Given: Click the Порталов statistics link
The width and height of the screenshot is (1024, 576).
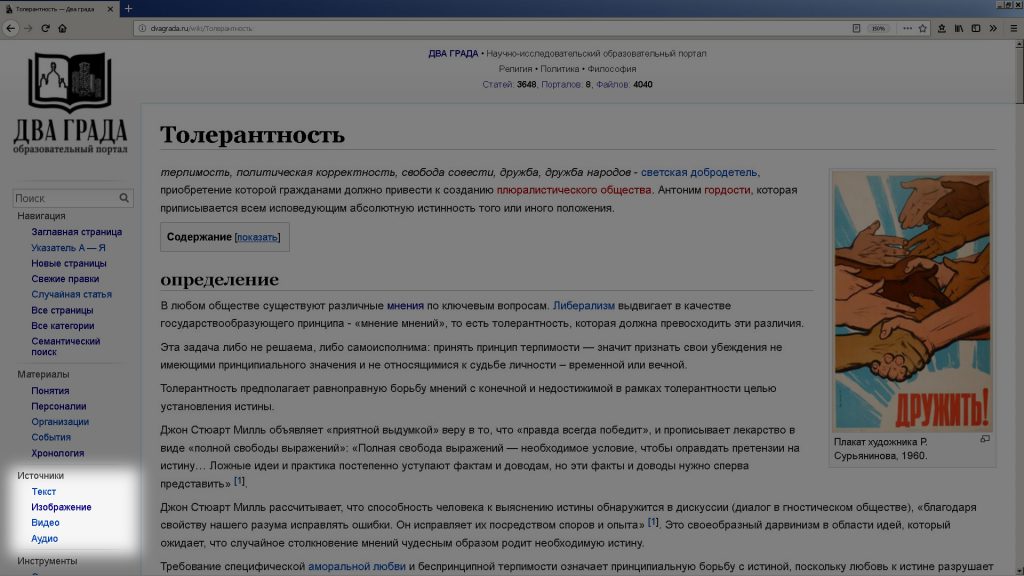Looking at the screenshot, I should coord(562,84).
